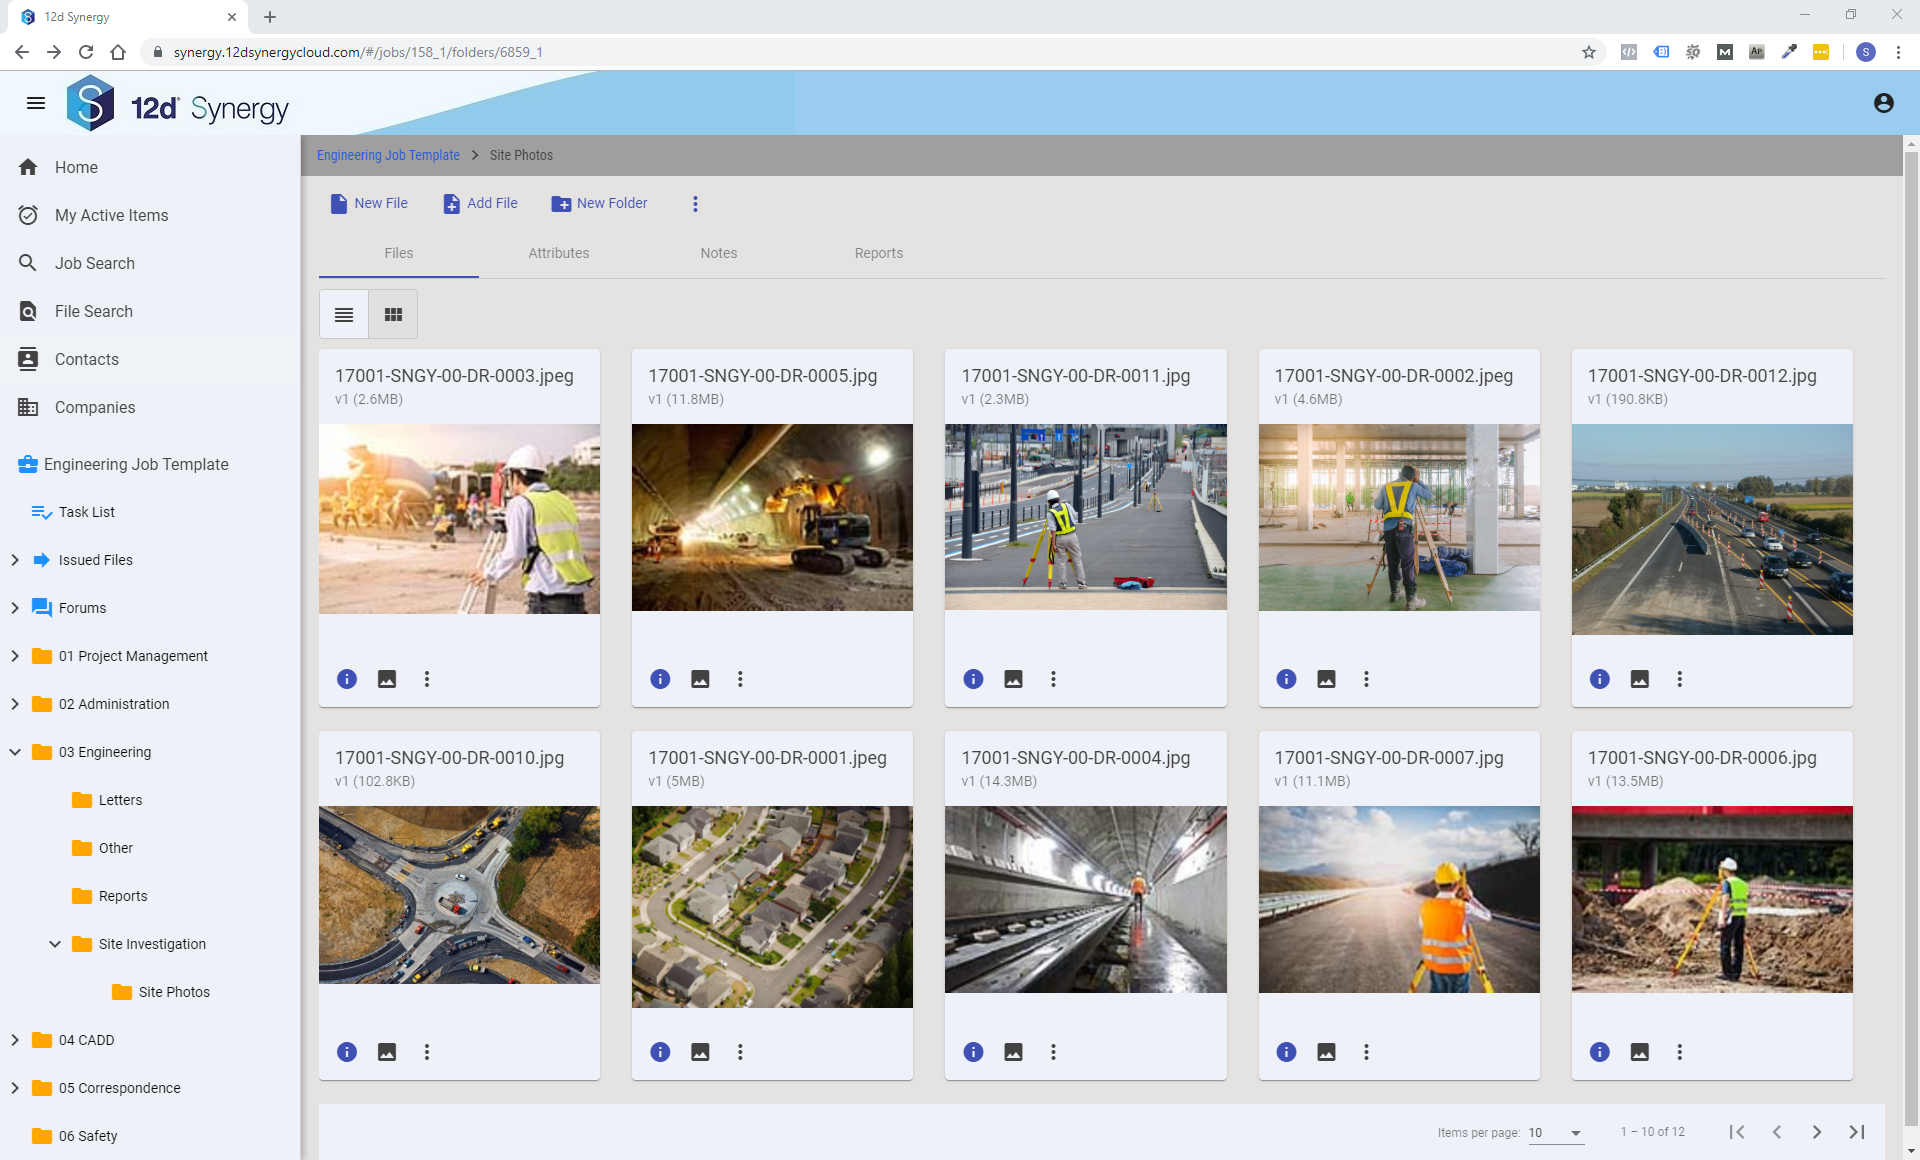
Task: Click Engineering Job Template breadcrumb link
Action: point(388,155)
